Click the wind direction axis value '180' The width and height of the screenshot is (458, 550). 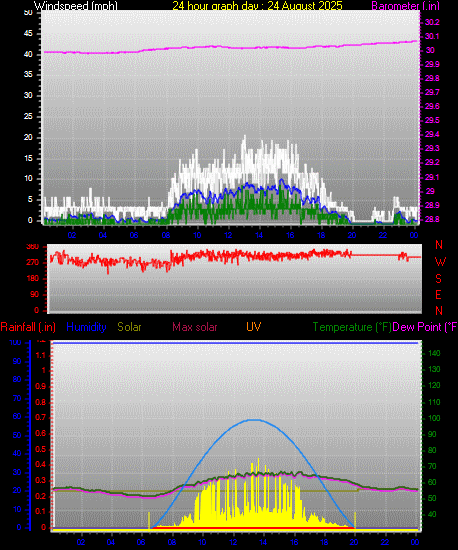click(x=33, y=279)
